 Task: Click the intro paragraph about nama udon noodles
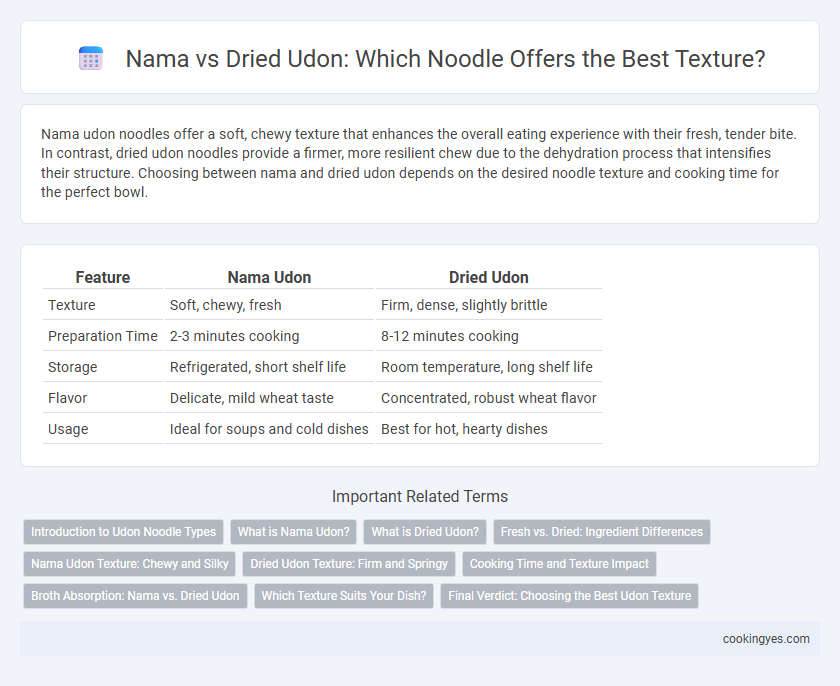419,163
